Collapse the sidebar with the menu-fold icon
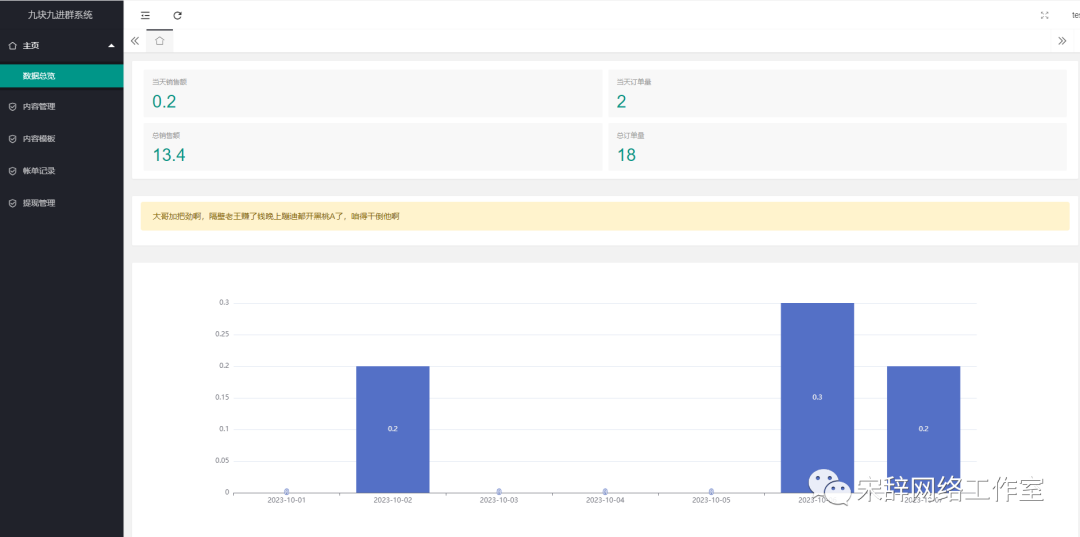The width and height of the screenshot is (1080, 537). pos(146,15)
